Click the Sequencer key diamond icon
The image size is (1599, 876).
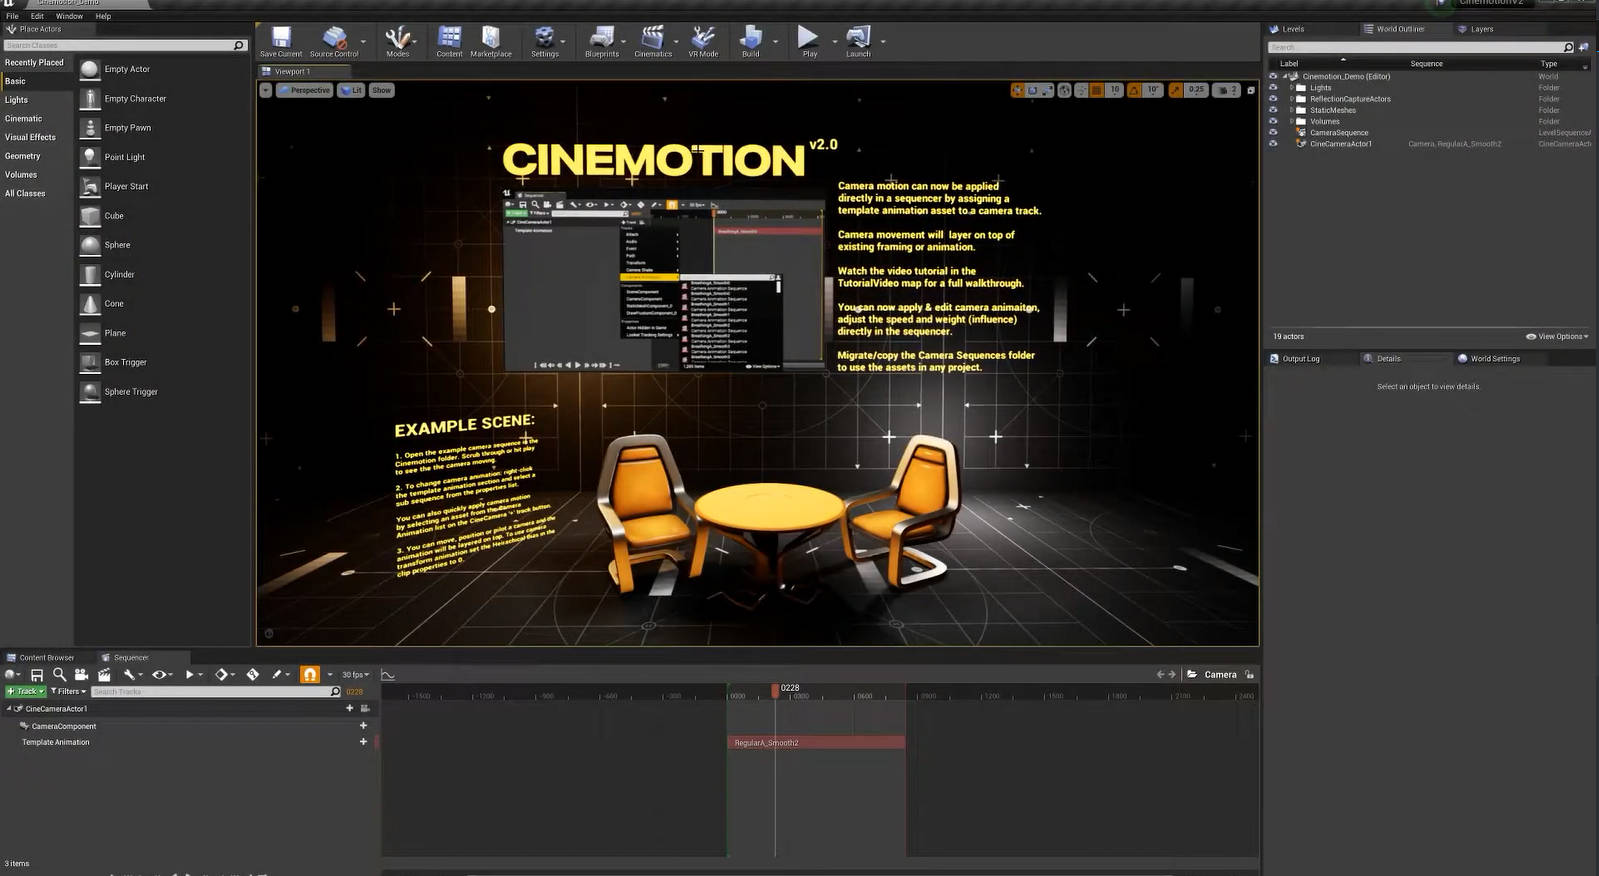click(x=221, y=675)
